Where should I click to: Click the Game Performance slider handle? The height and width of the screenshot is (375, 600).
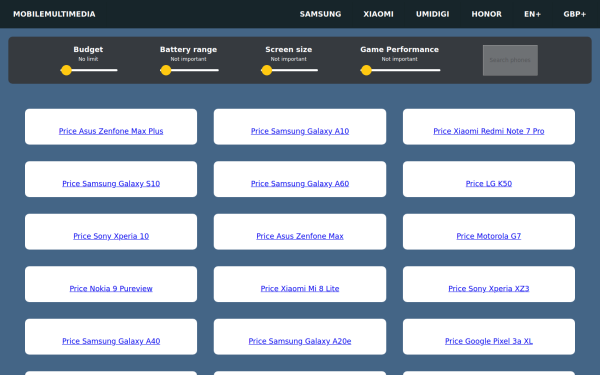[366, 70]
